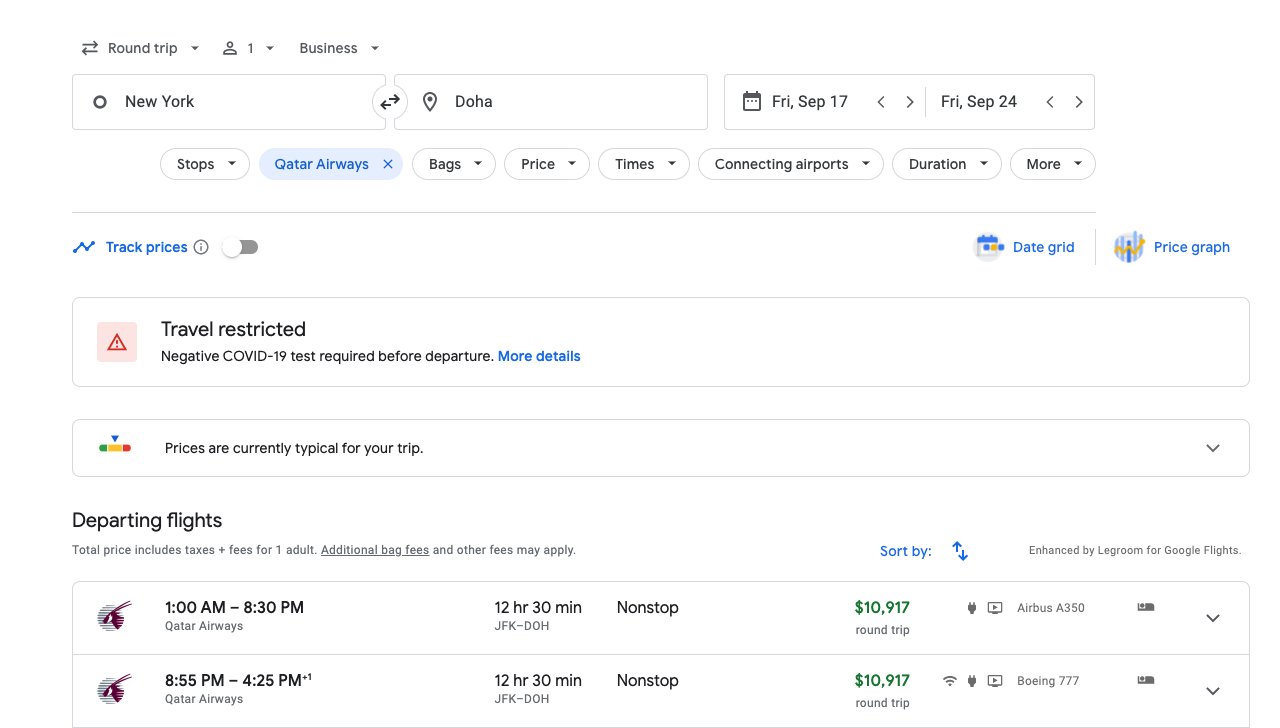Viewport: 1280px width, 728px height.
Task: Edit the New York origin field
Action: click(x=229, y=102)
